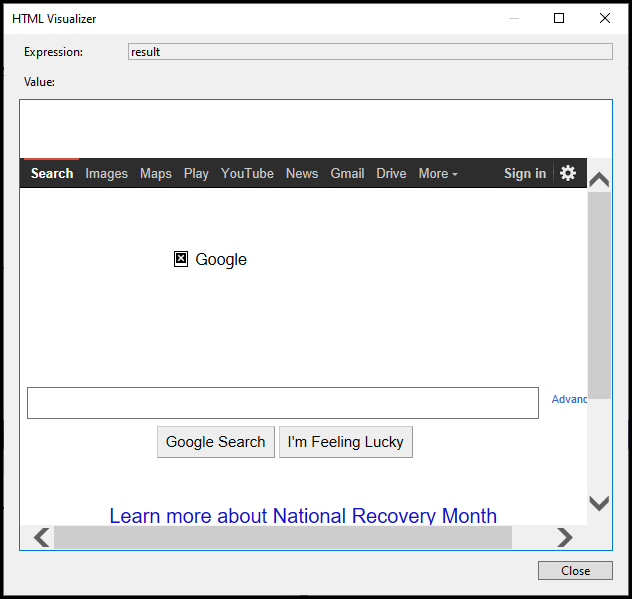The height and width of the screenshot is (599, 632).
Task: Select the Search tab in Google bar
Action: (x=52, y=173)
